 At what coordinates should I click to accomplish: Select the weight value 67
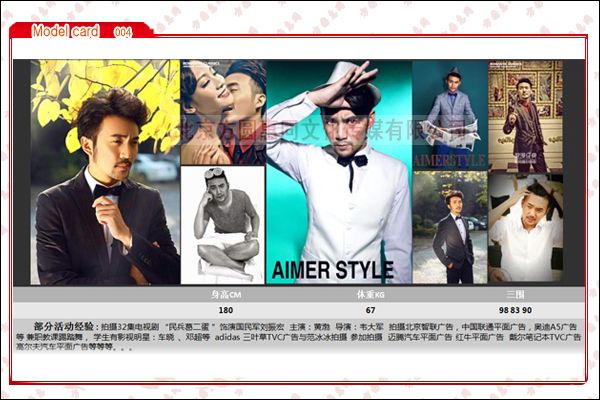point(370,310)
